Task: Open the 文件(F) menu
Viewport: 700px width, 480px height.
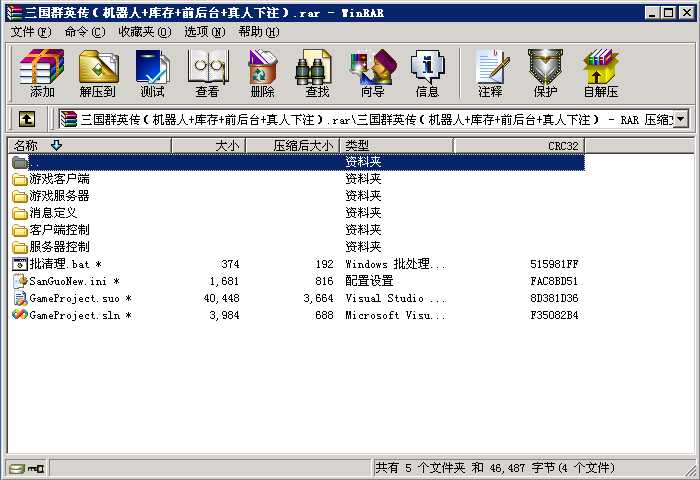Action: [31, 32]
